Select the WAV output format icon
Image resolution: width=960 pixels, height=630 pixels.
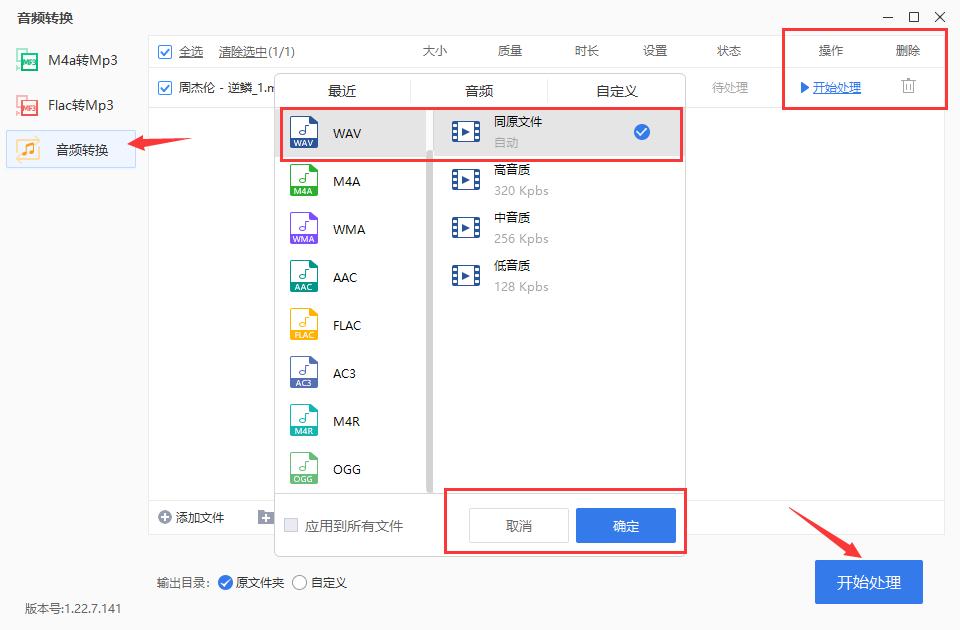click(304, 131)
